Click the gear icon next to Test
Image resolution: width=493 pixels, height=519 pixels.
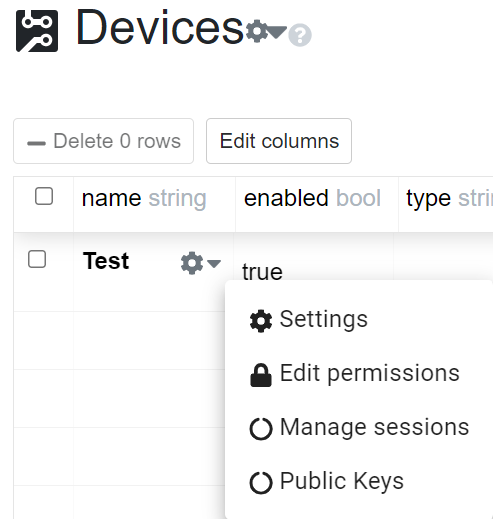(192, 263)
